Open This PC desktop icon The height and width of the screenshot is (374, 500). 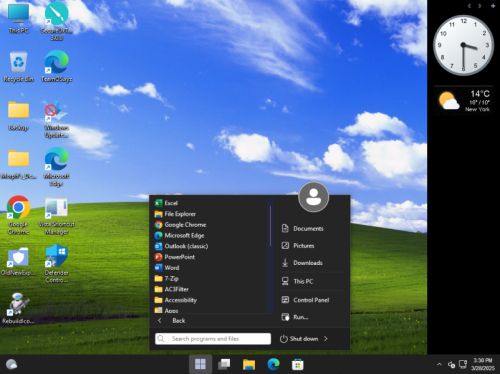click(x=18, y=18)
